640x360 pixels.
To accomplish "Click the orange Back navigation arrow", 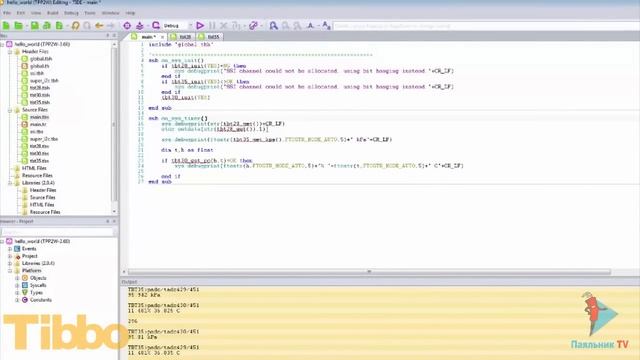I will coord(99,26).
